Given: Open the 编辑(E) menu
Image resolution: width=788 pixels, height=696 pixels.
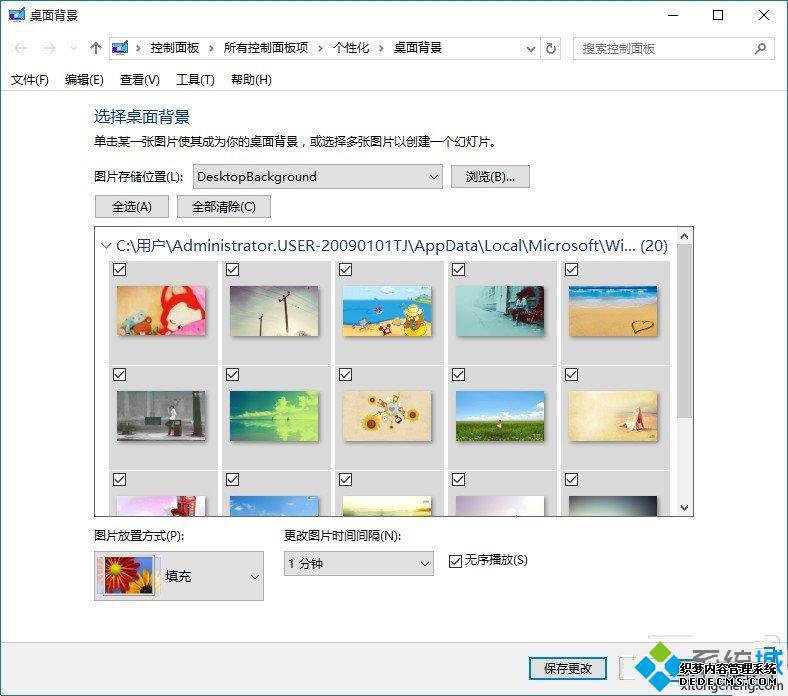Looking at the screenshot, I should pos(84,80).
